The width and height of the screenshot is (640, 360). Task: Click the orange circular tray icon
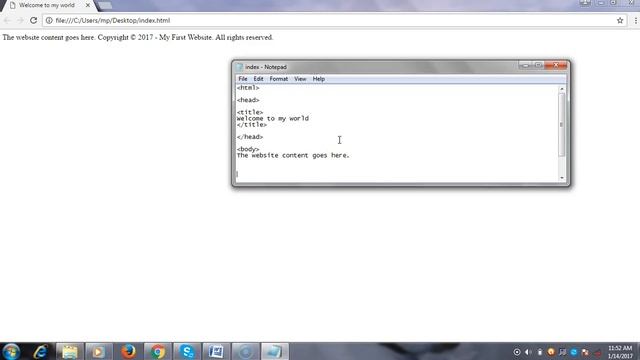551,351
